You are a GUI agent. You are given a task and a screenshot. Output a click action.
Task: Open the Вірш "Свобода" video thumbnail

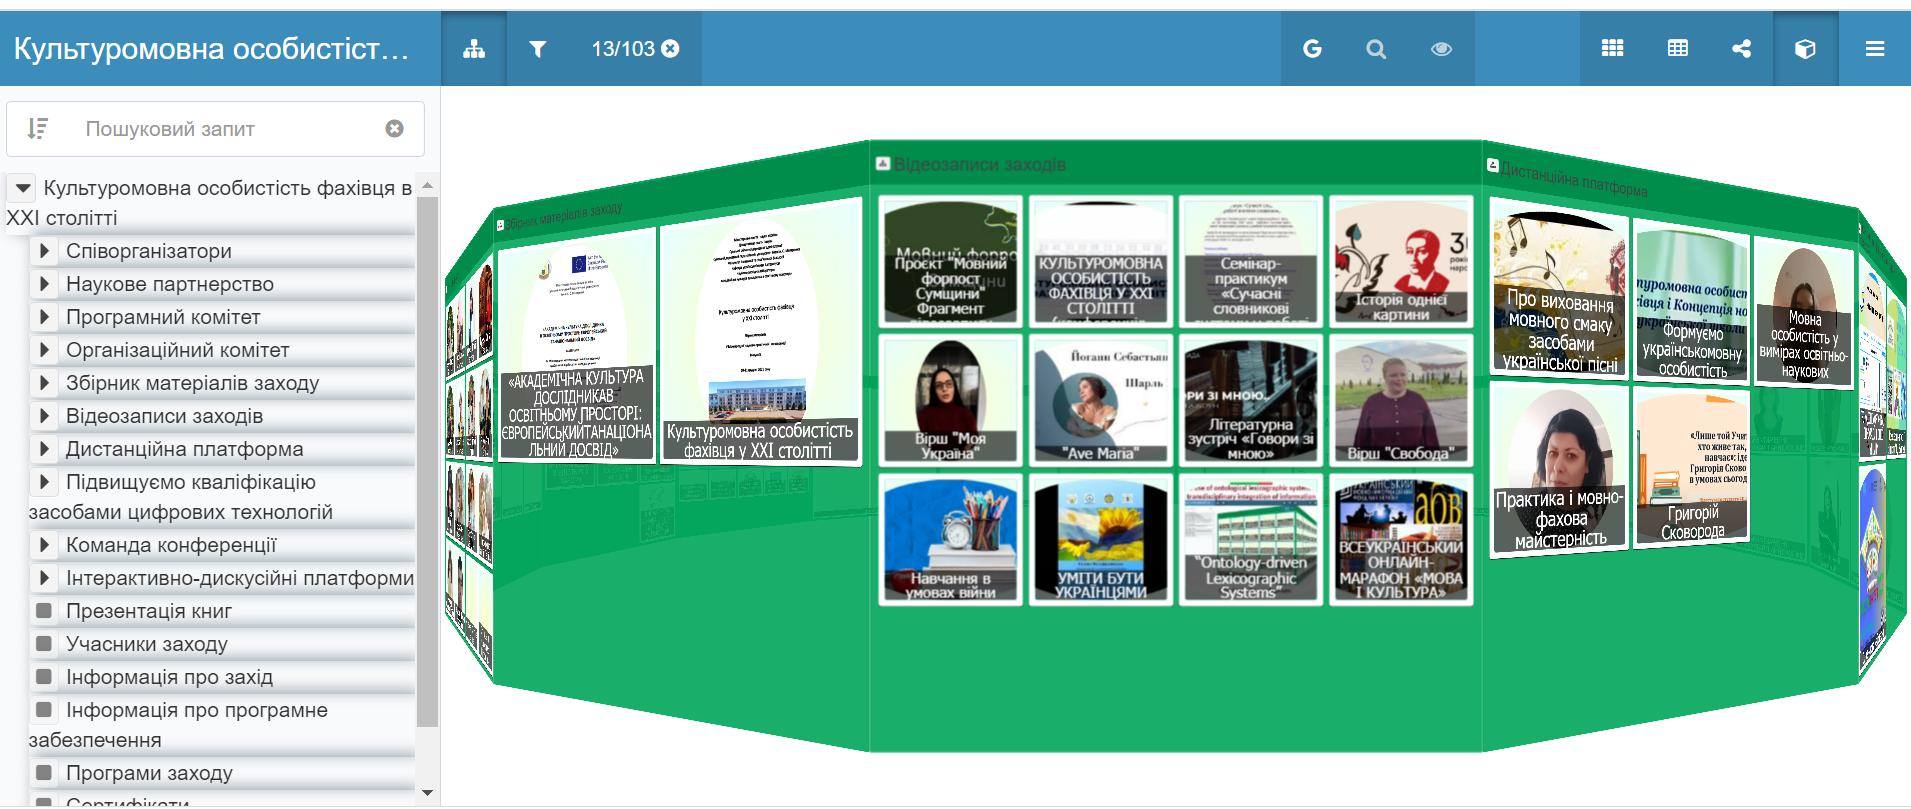point(1400,401)
